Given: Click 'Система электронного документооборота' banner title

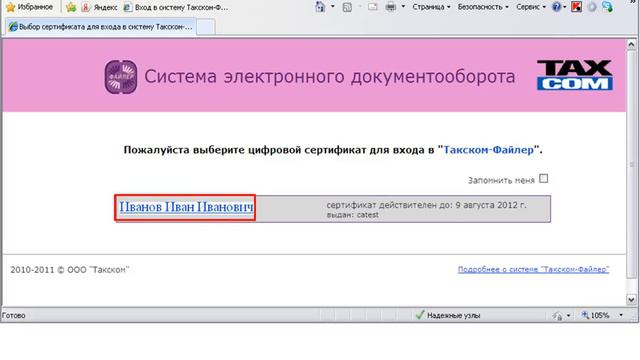Looking at the screenshot, I should point(329,77).
